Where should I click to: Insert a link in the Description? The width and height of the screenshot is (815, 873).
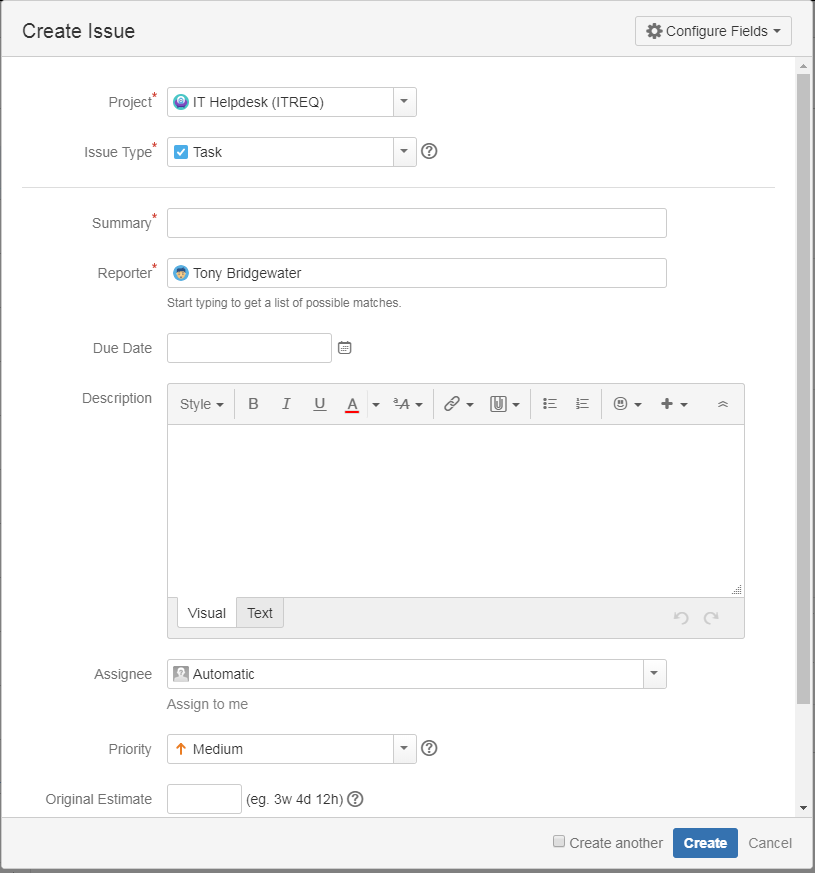pos(451,403)
